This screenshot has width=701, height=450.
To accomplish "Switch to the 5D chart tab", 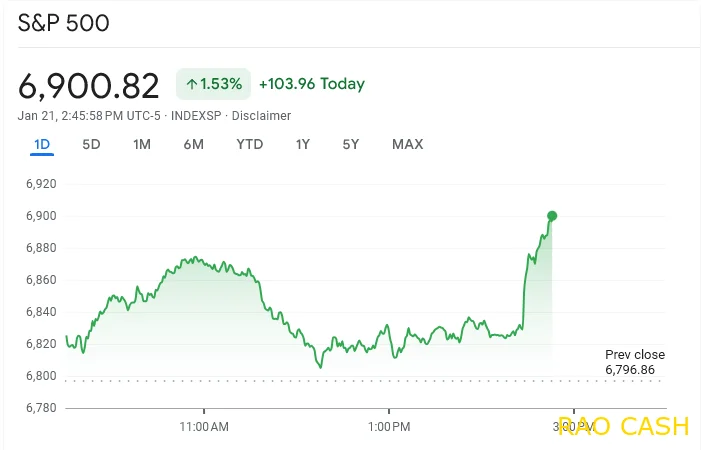I will click(91, 144).
